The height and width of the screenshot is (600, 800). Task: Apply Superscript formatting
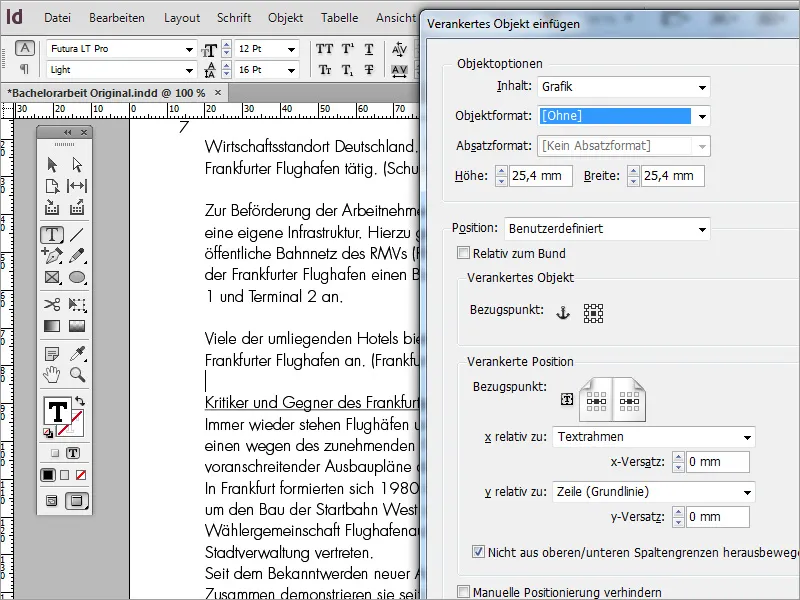(x=347, y=49)
